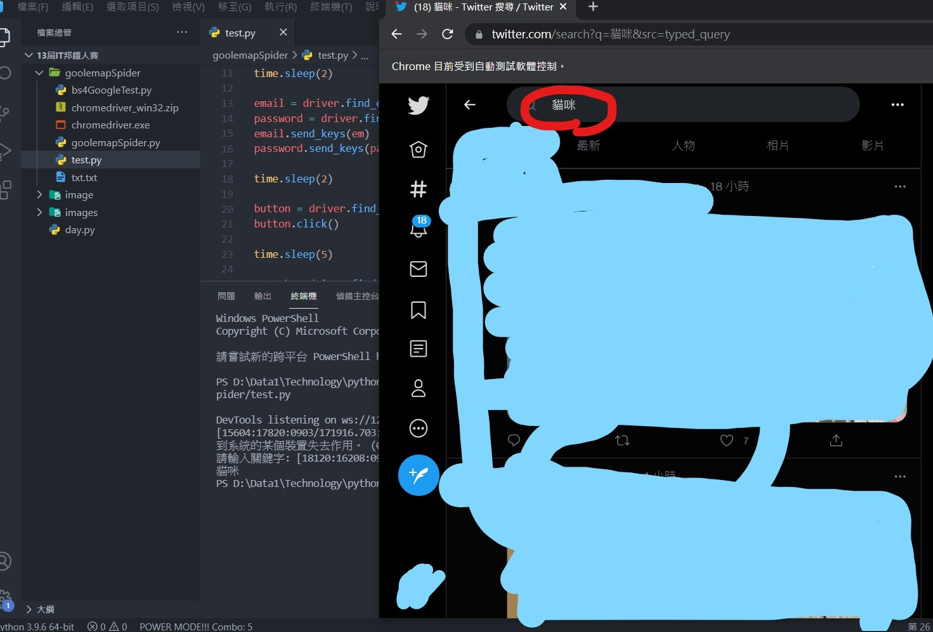
Task: Click the Twitter bird logo in sidebar
Action: [x=418, y=105]
